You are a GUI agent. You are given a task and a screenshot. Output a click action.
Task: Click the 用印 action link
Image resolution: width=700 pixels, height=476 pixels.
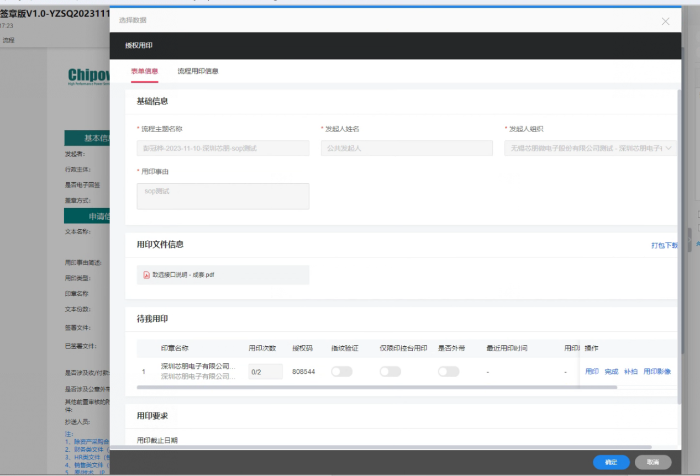(x=591, y=371)
